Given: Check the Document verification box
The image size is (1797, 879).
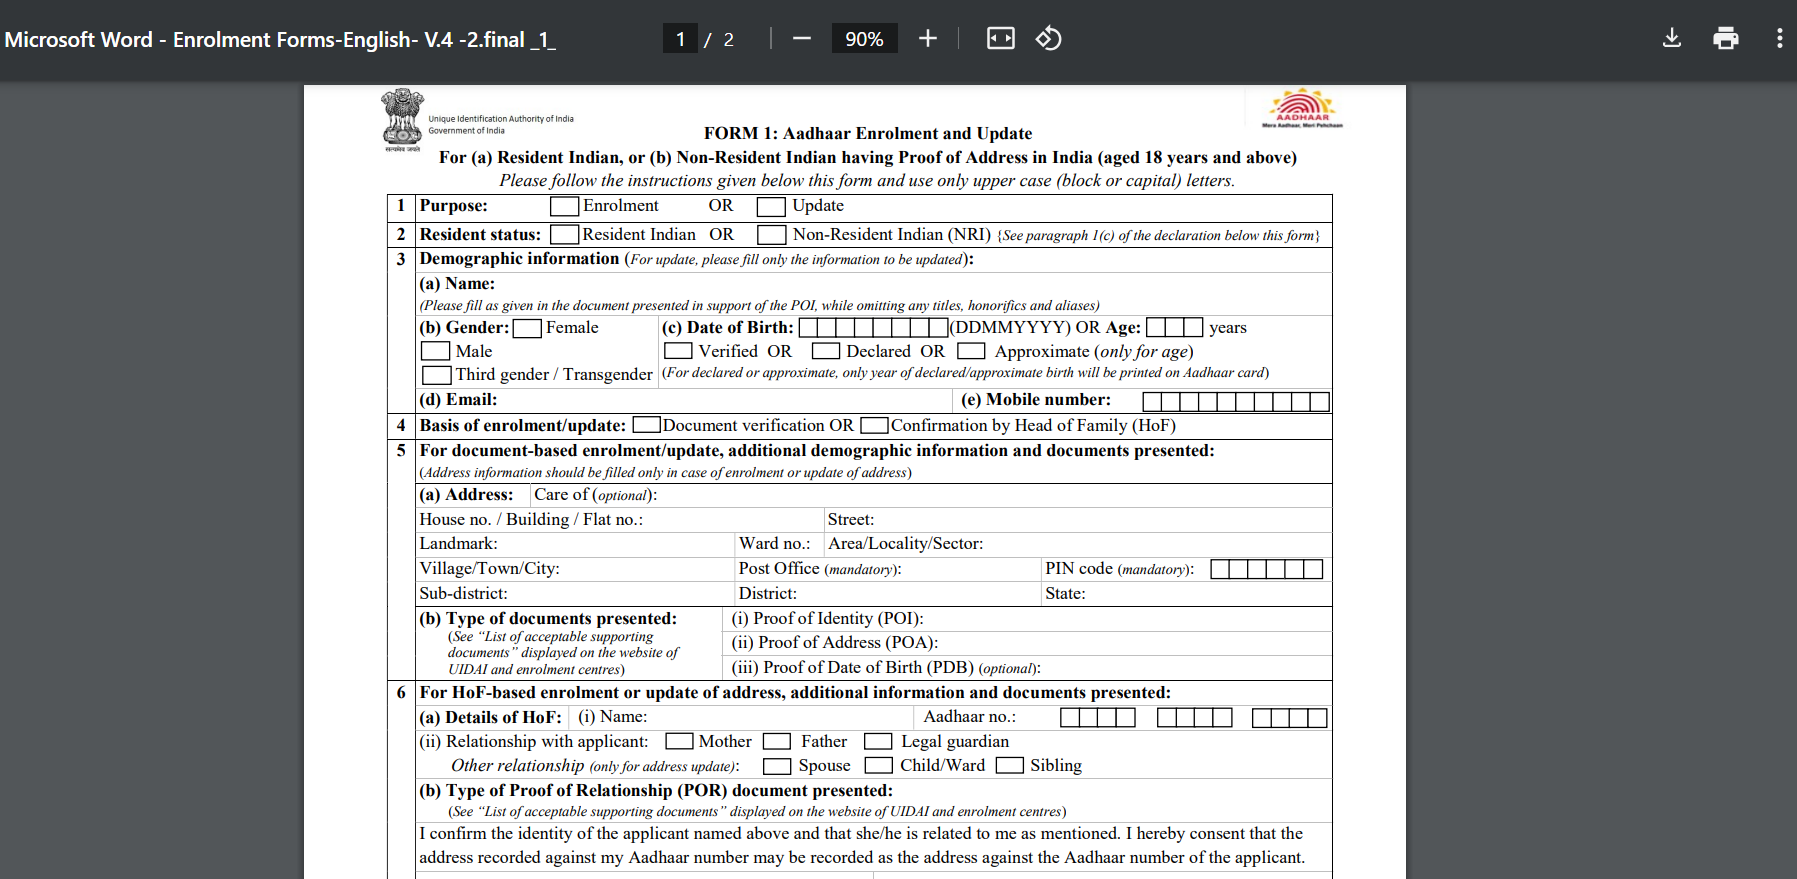Looking at the screenshot, I should tap(646, 425).
